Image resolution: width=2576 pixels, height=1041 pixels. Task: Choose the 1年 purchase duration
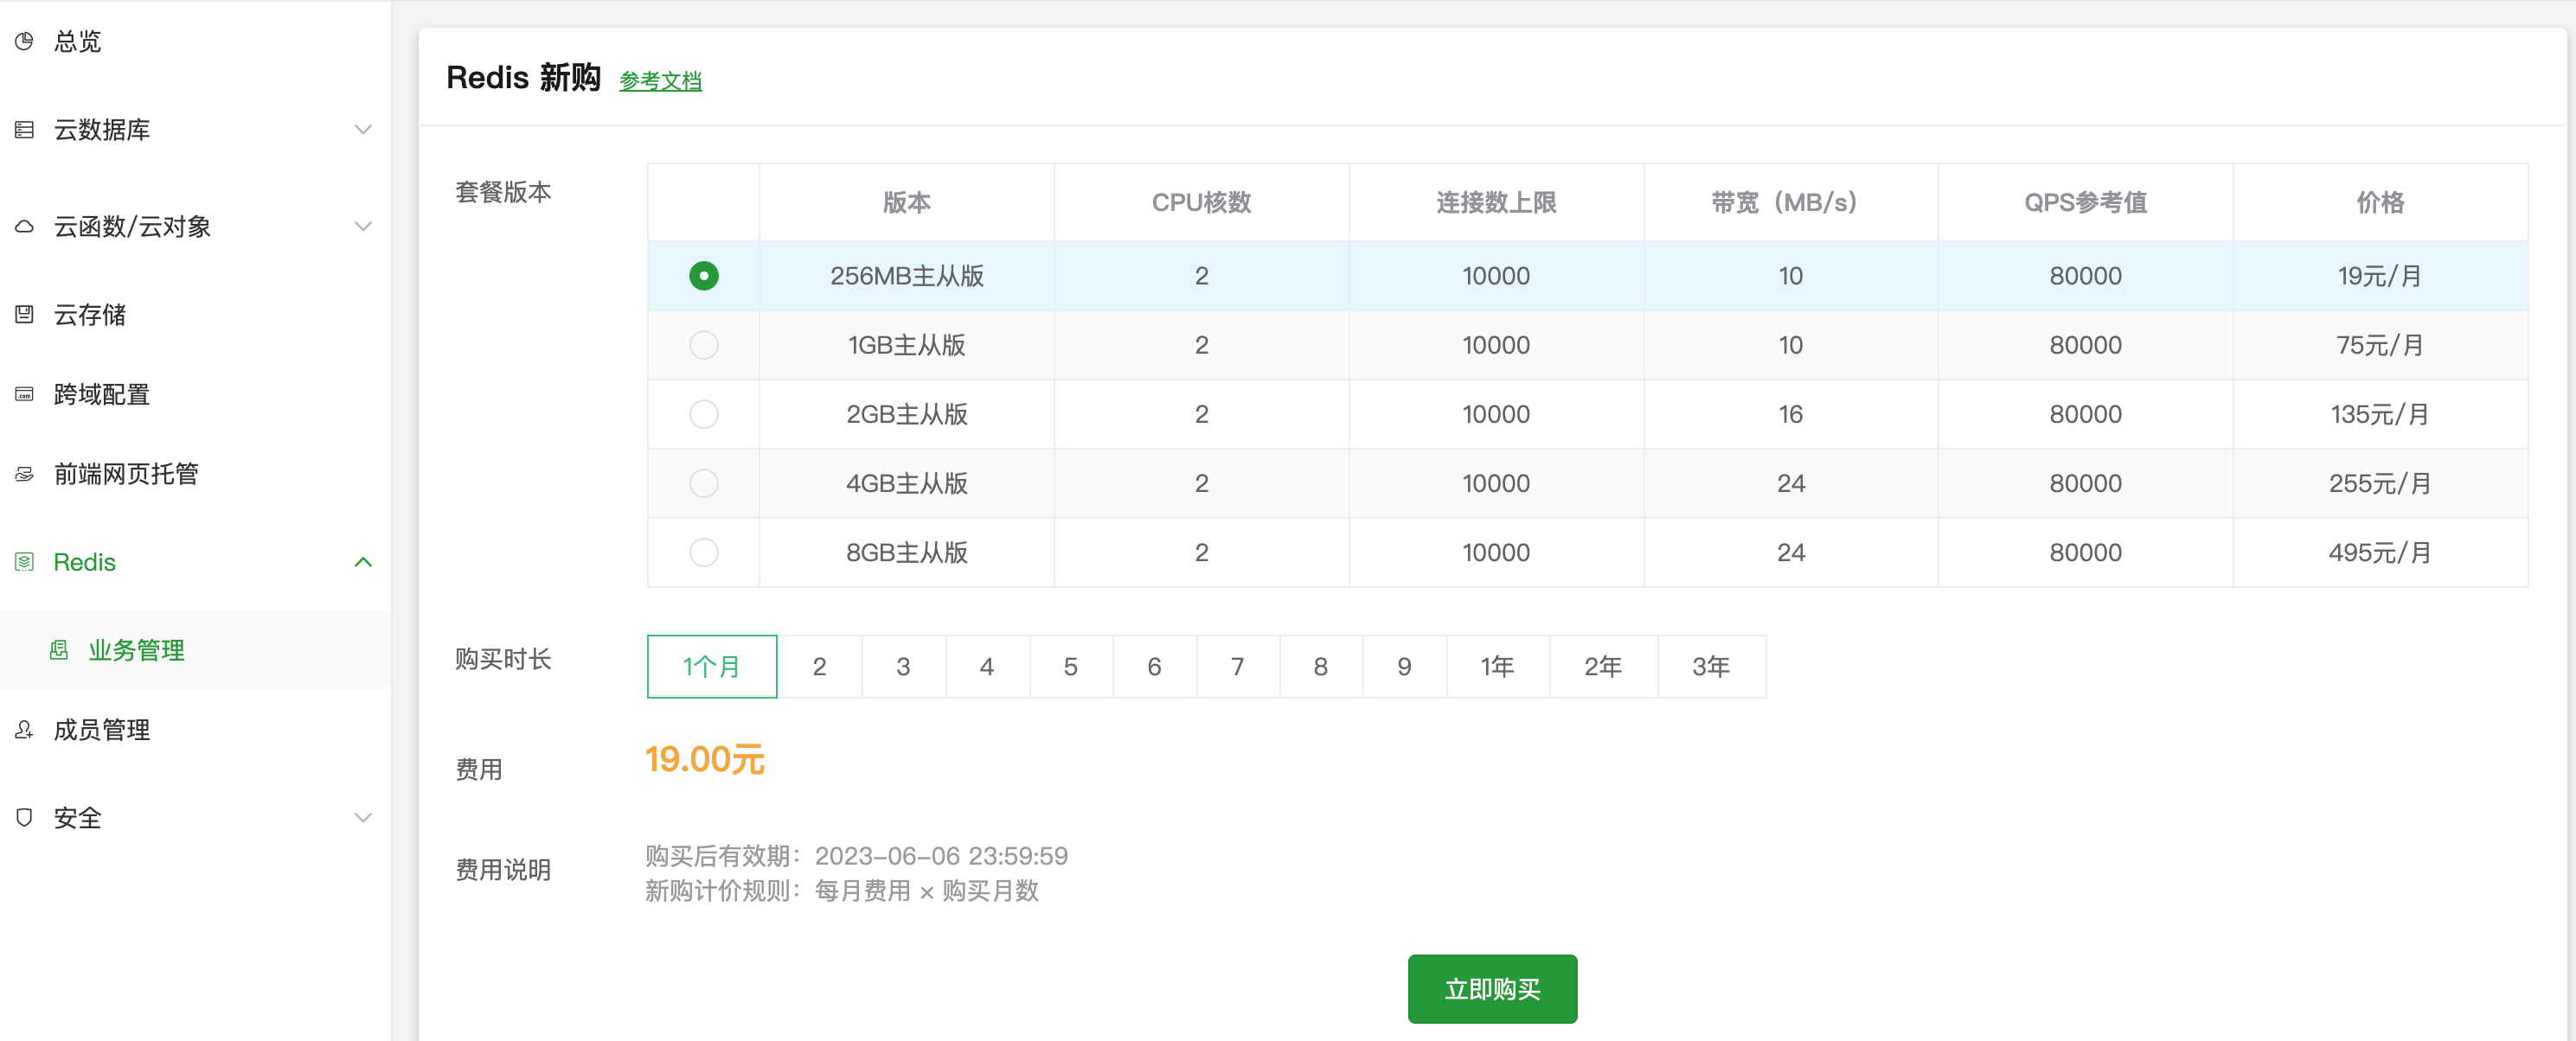point(1498,666)
